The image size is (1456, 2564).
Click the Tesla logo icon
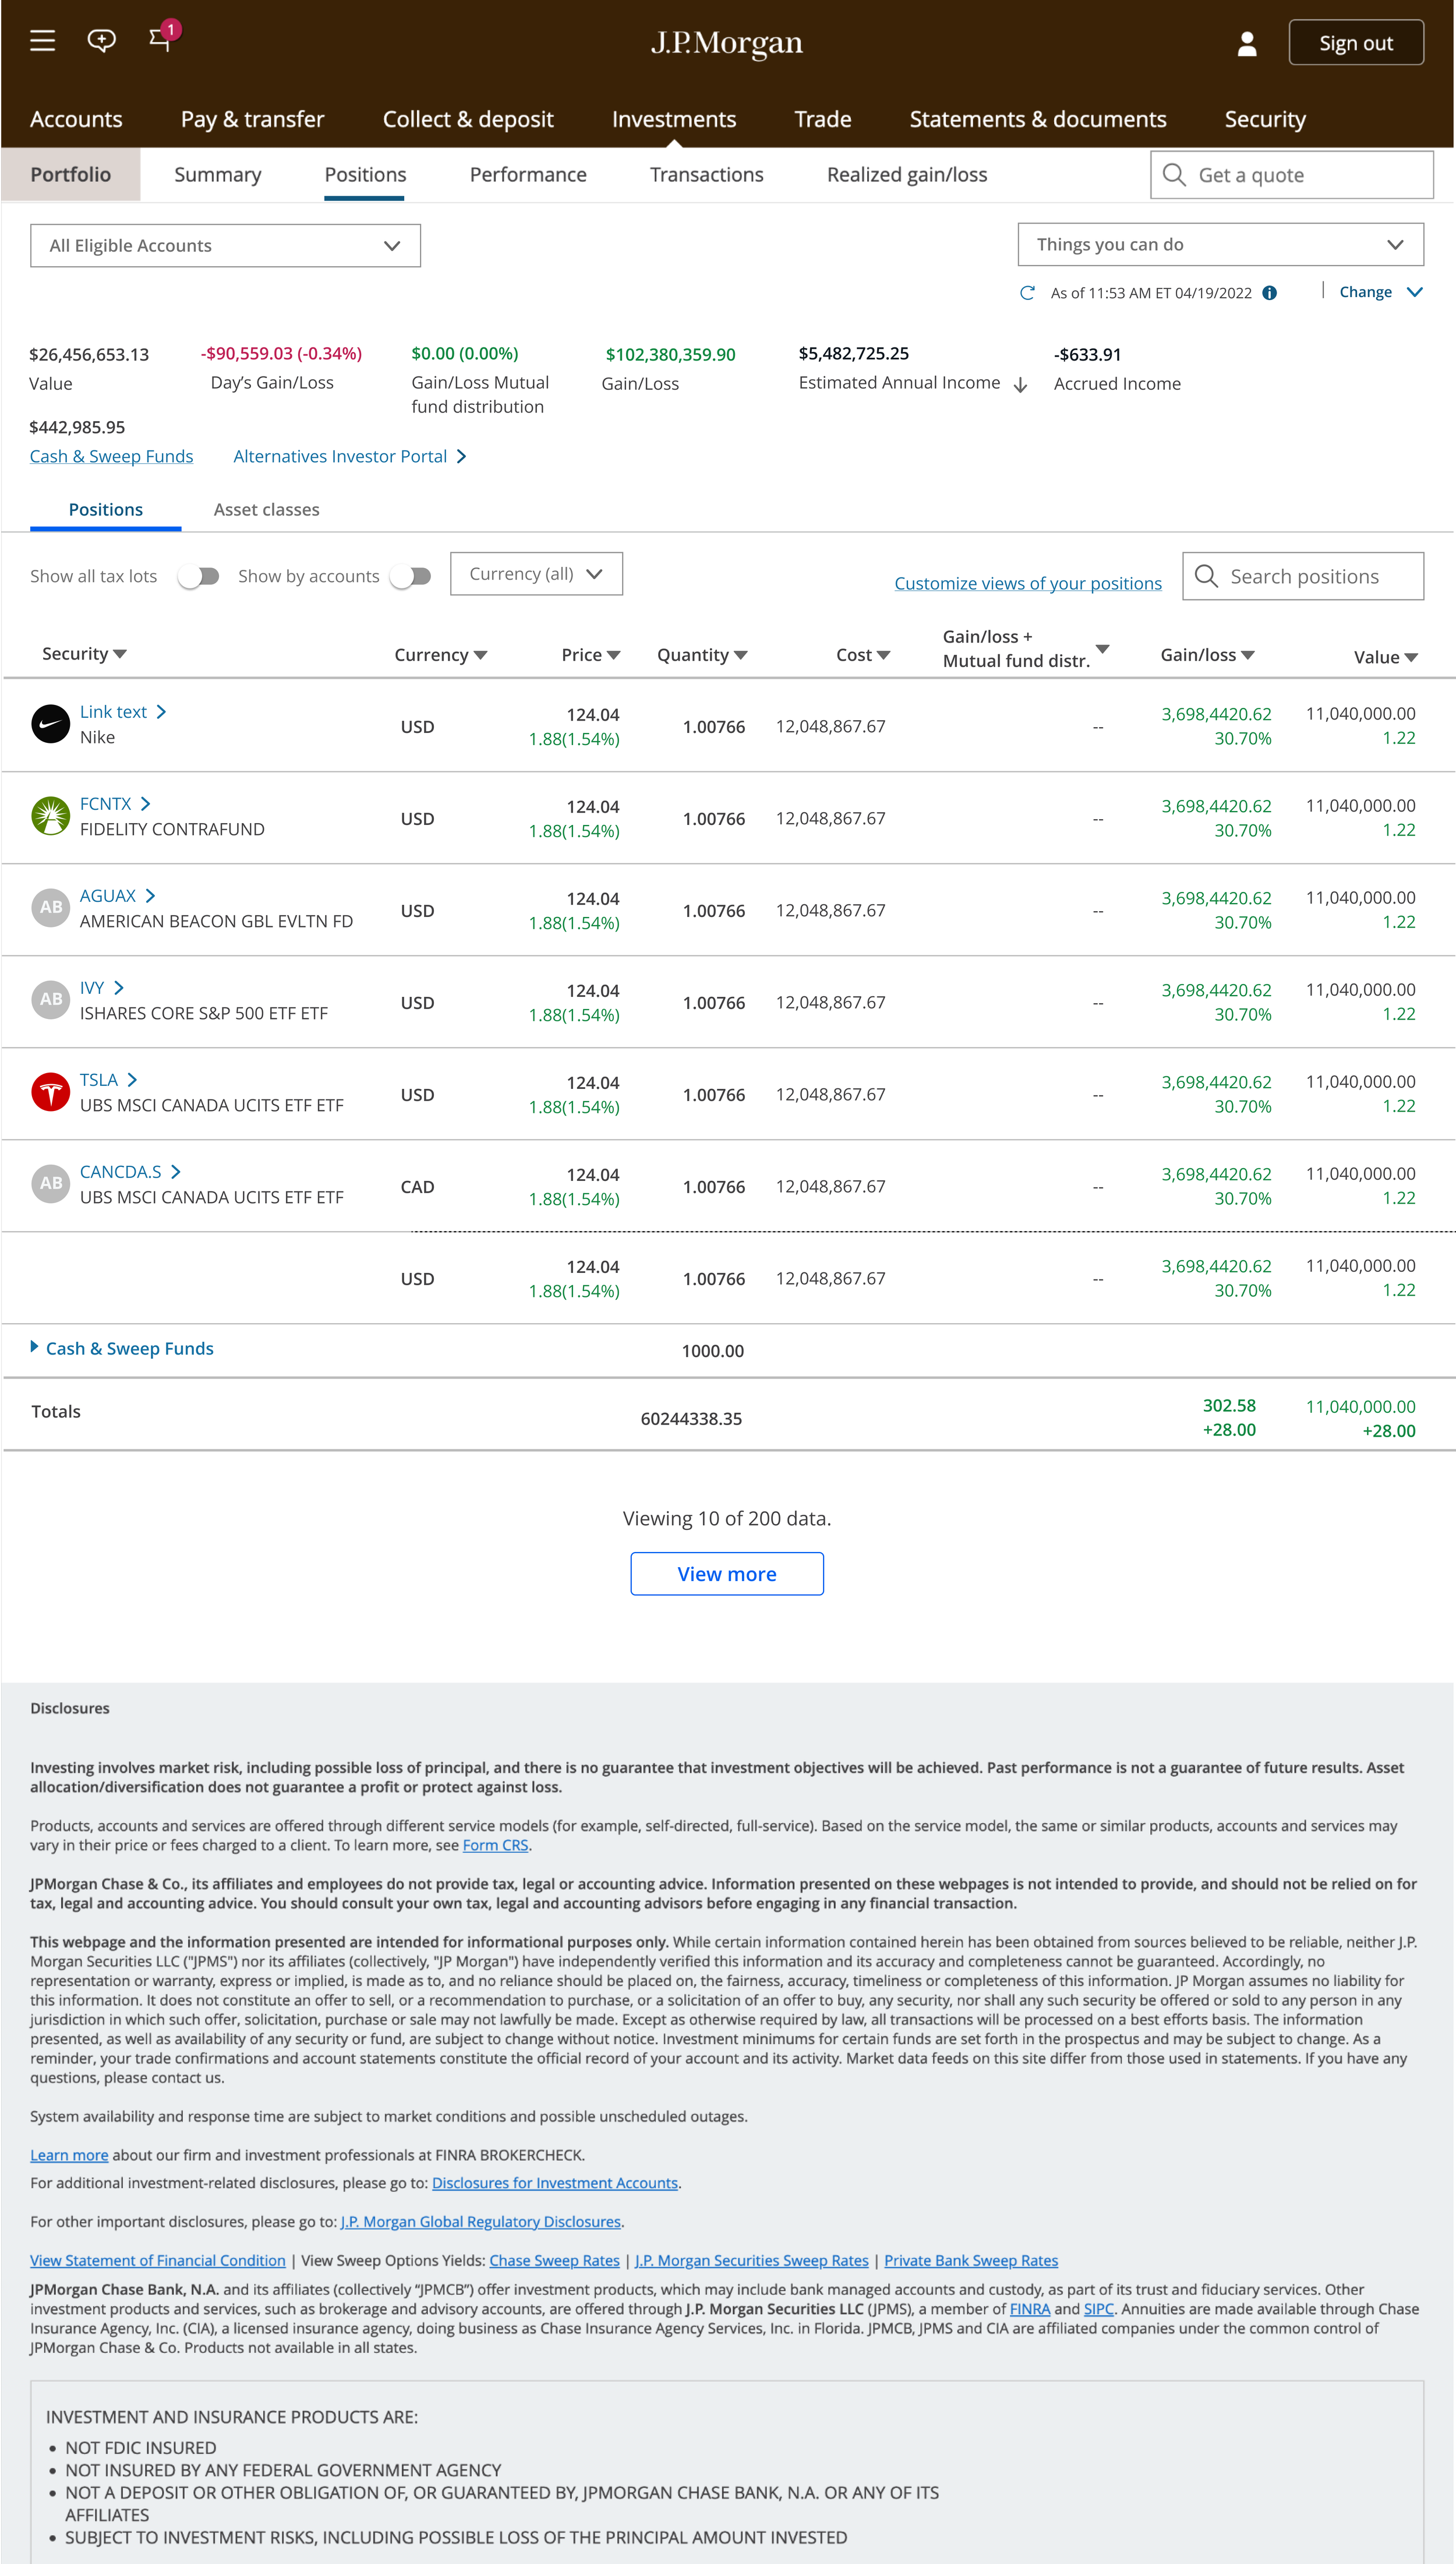50,1092
